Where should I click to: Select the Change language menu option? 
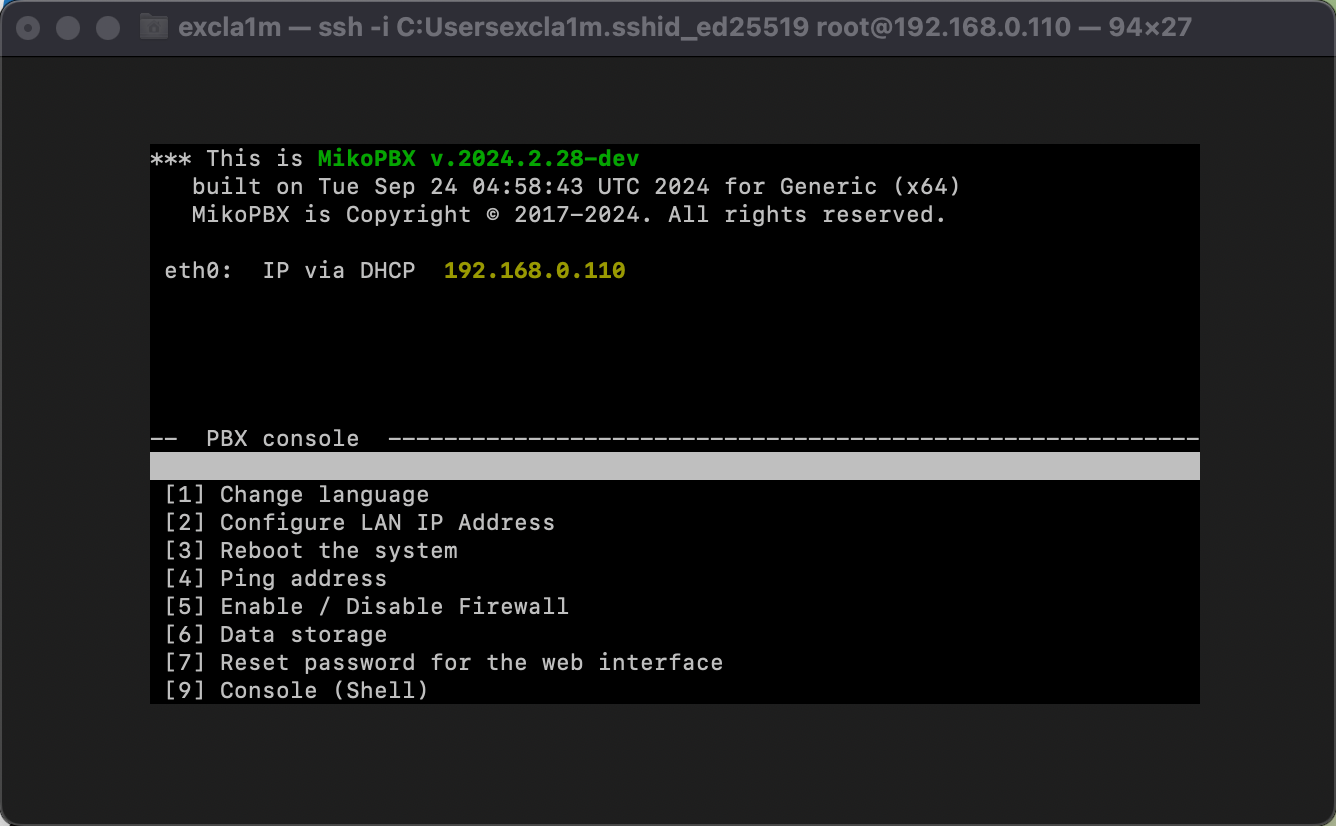(296, 495)
